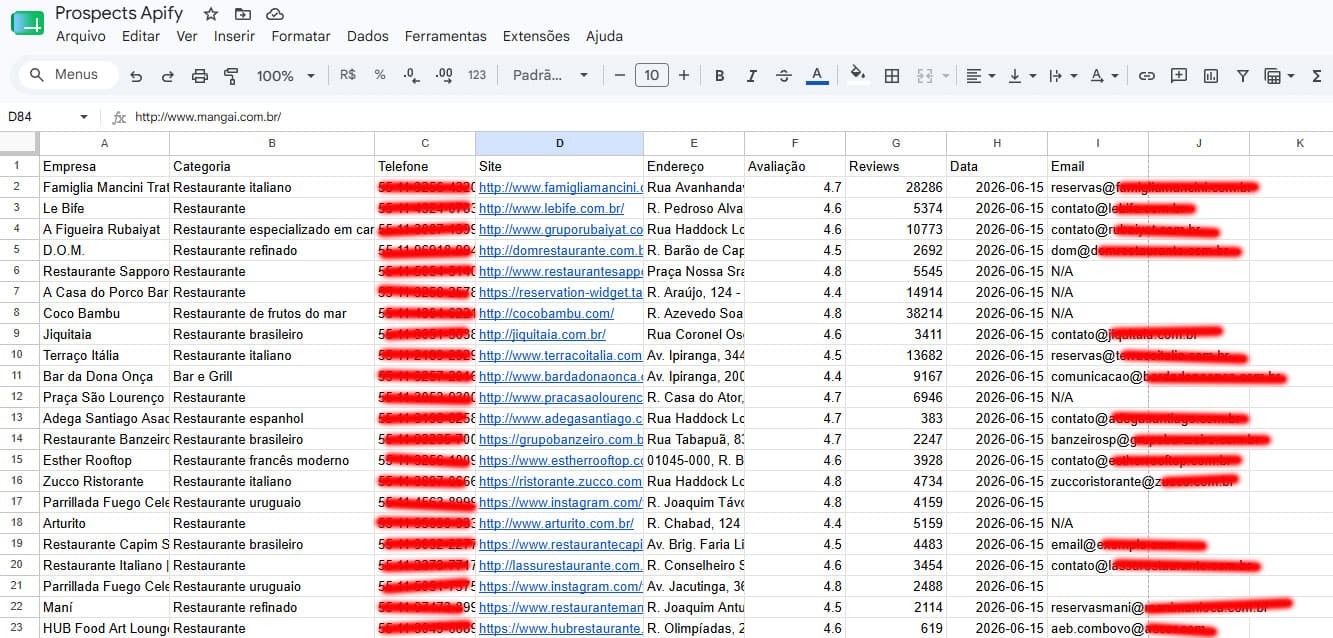Toggle strikethrough formatting
This screenshot has width=1333, height=638.
tap(784, 76)
